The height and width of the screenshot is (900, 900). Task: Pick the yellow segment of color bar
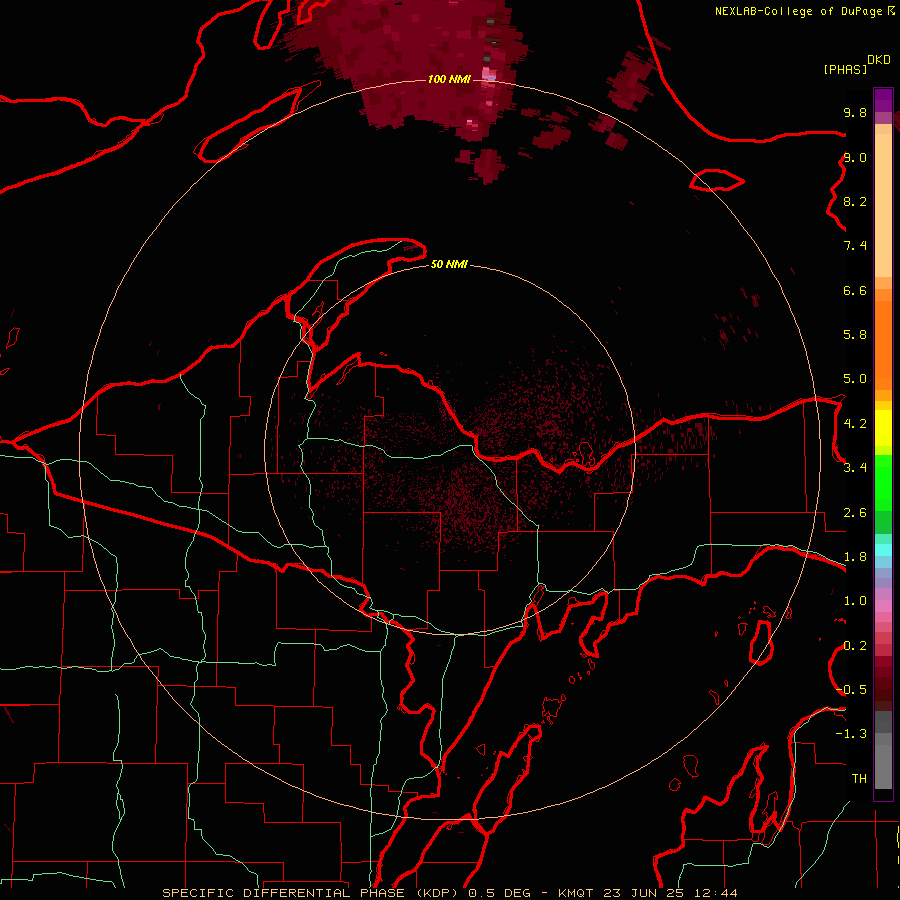883,428
